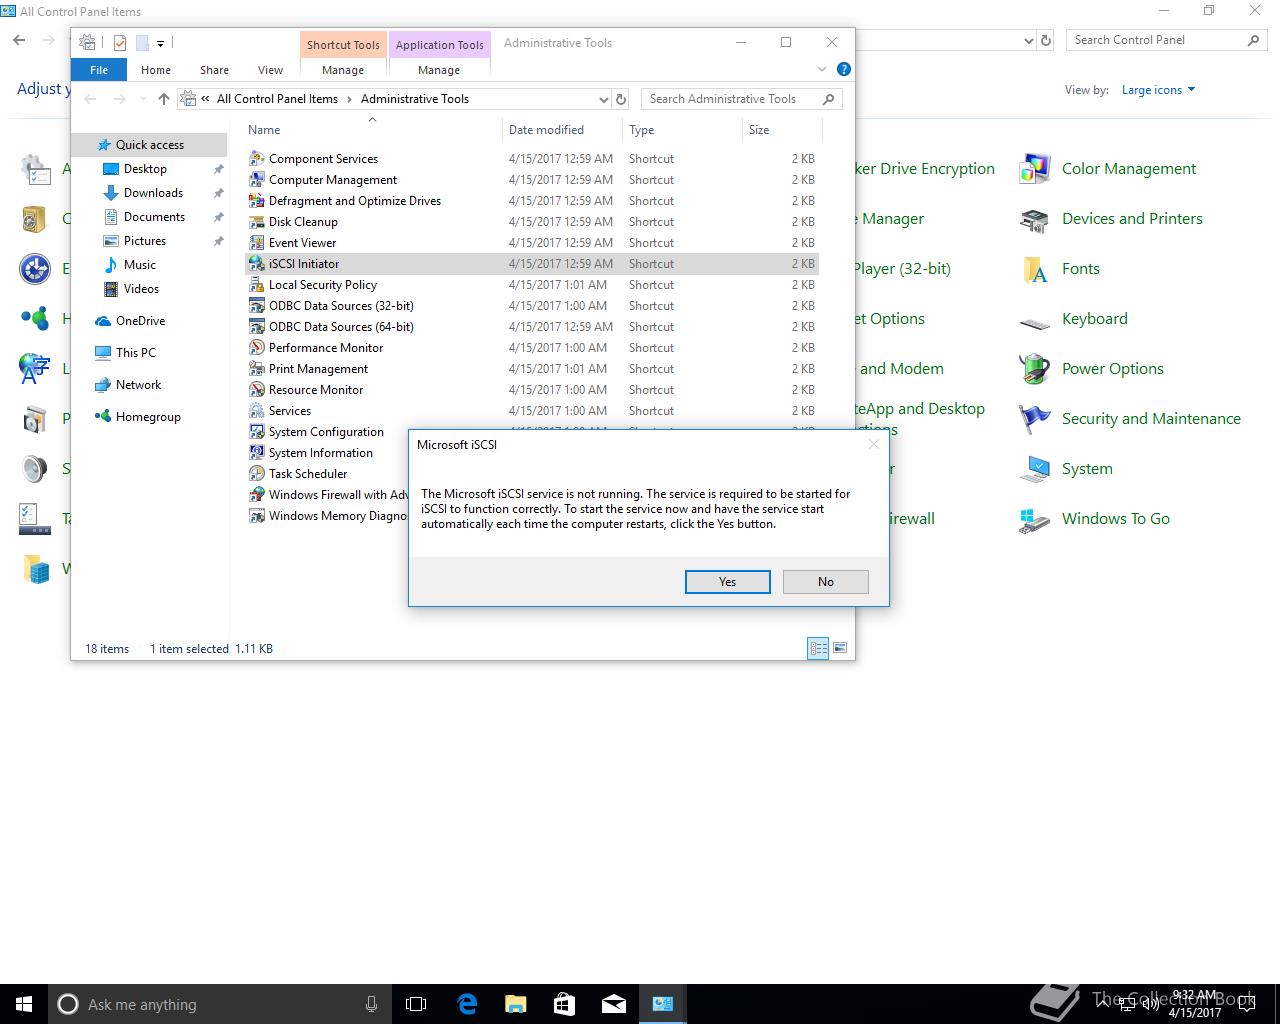Viewport: 1280px width, 1024px height.
Task: Open Task View on the taskbar
Action: pos(416,1004)
